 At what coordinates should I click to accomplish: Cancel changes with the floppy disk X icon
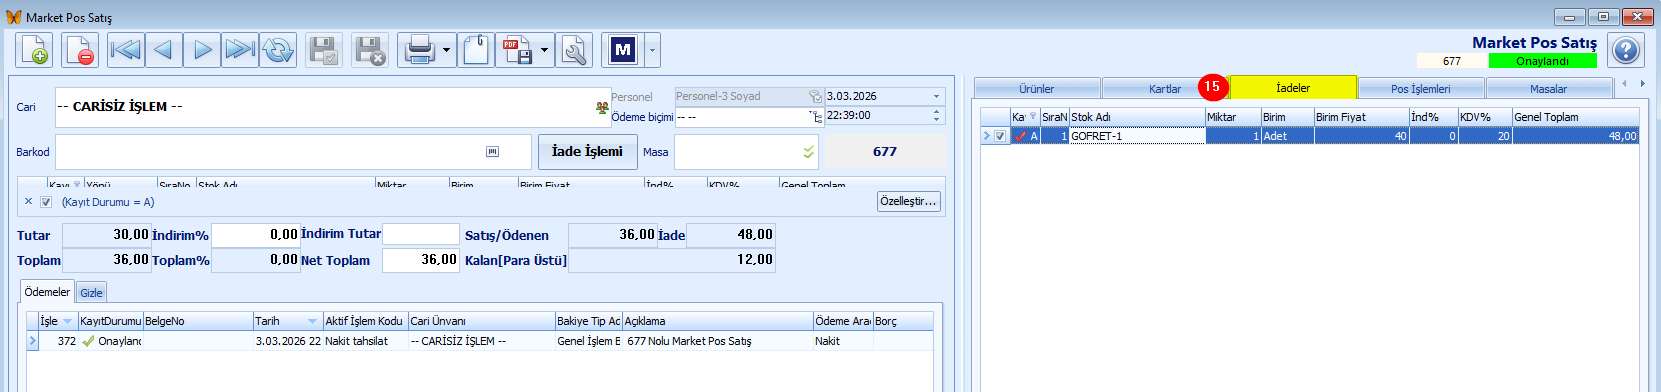pyautogui.click(x=370, y=50)
